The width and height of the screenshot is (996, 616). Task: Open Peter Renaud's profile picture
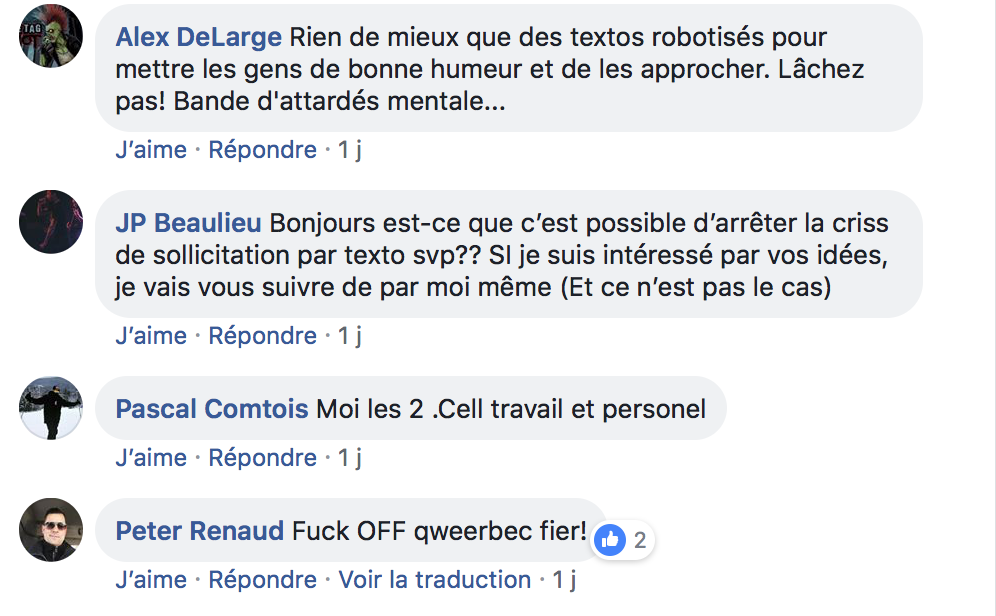51,530
